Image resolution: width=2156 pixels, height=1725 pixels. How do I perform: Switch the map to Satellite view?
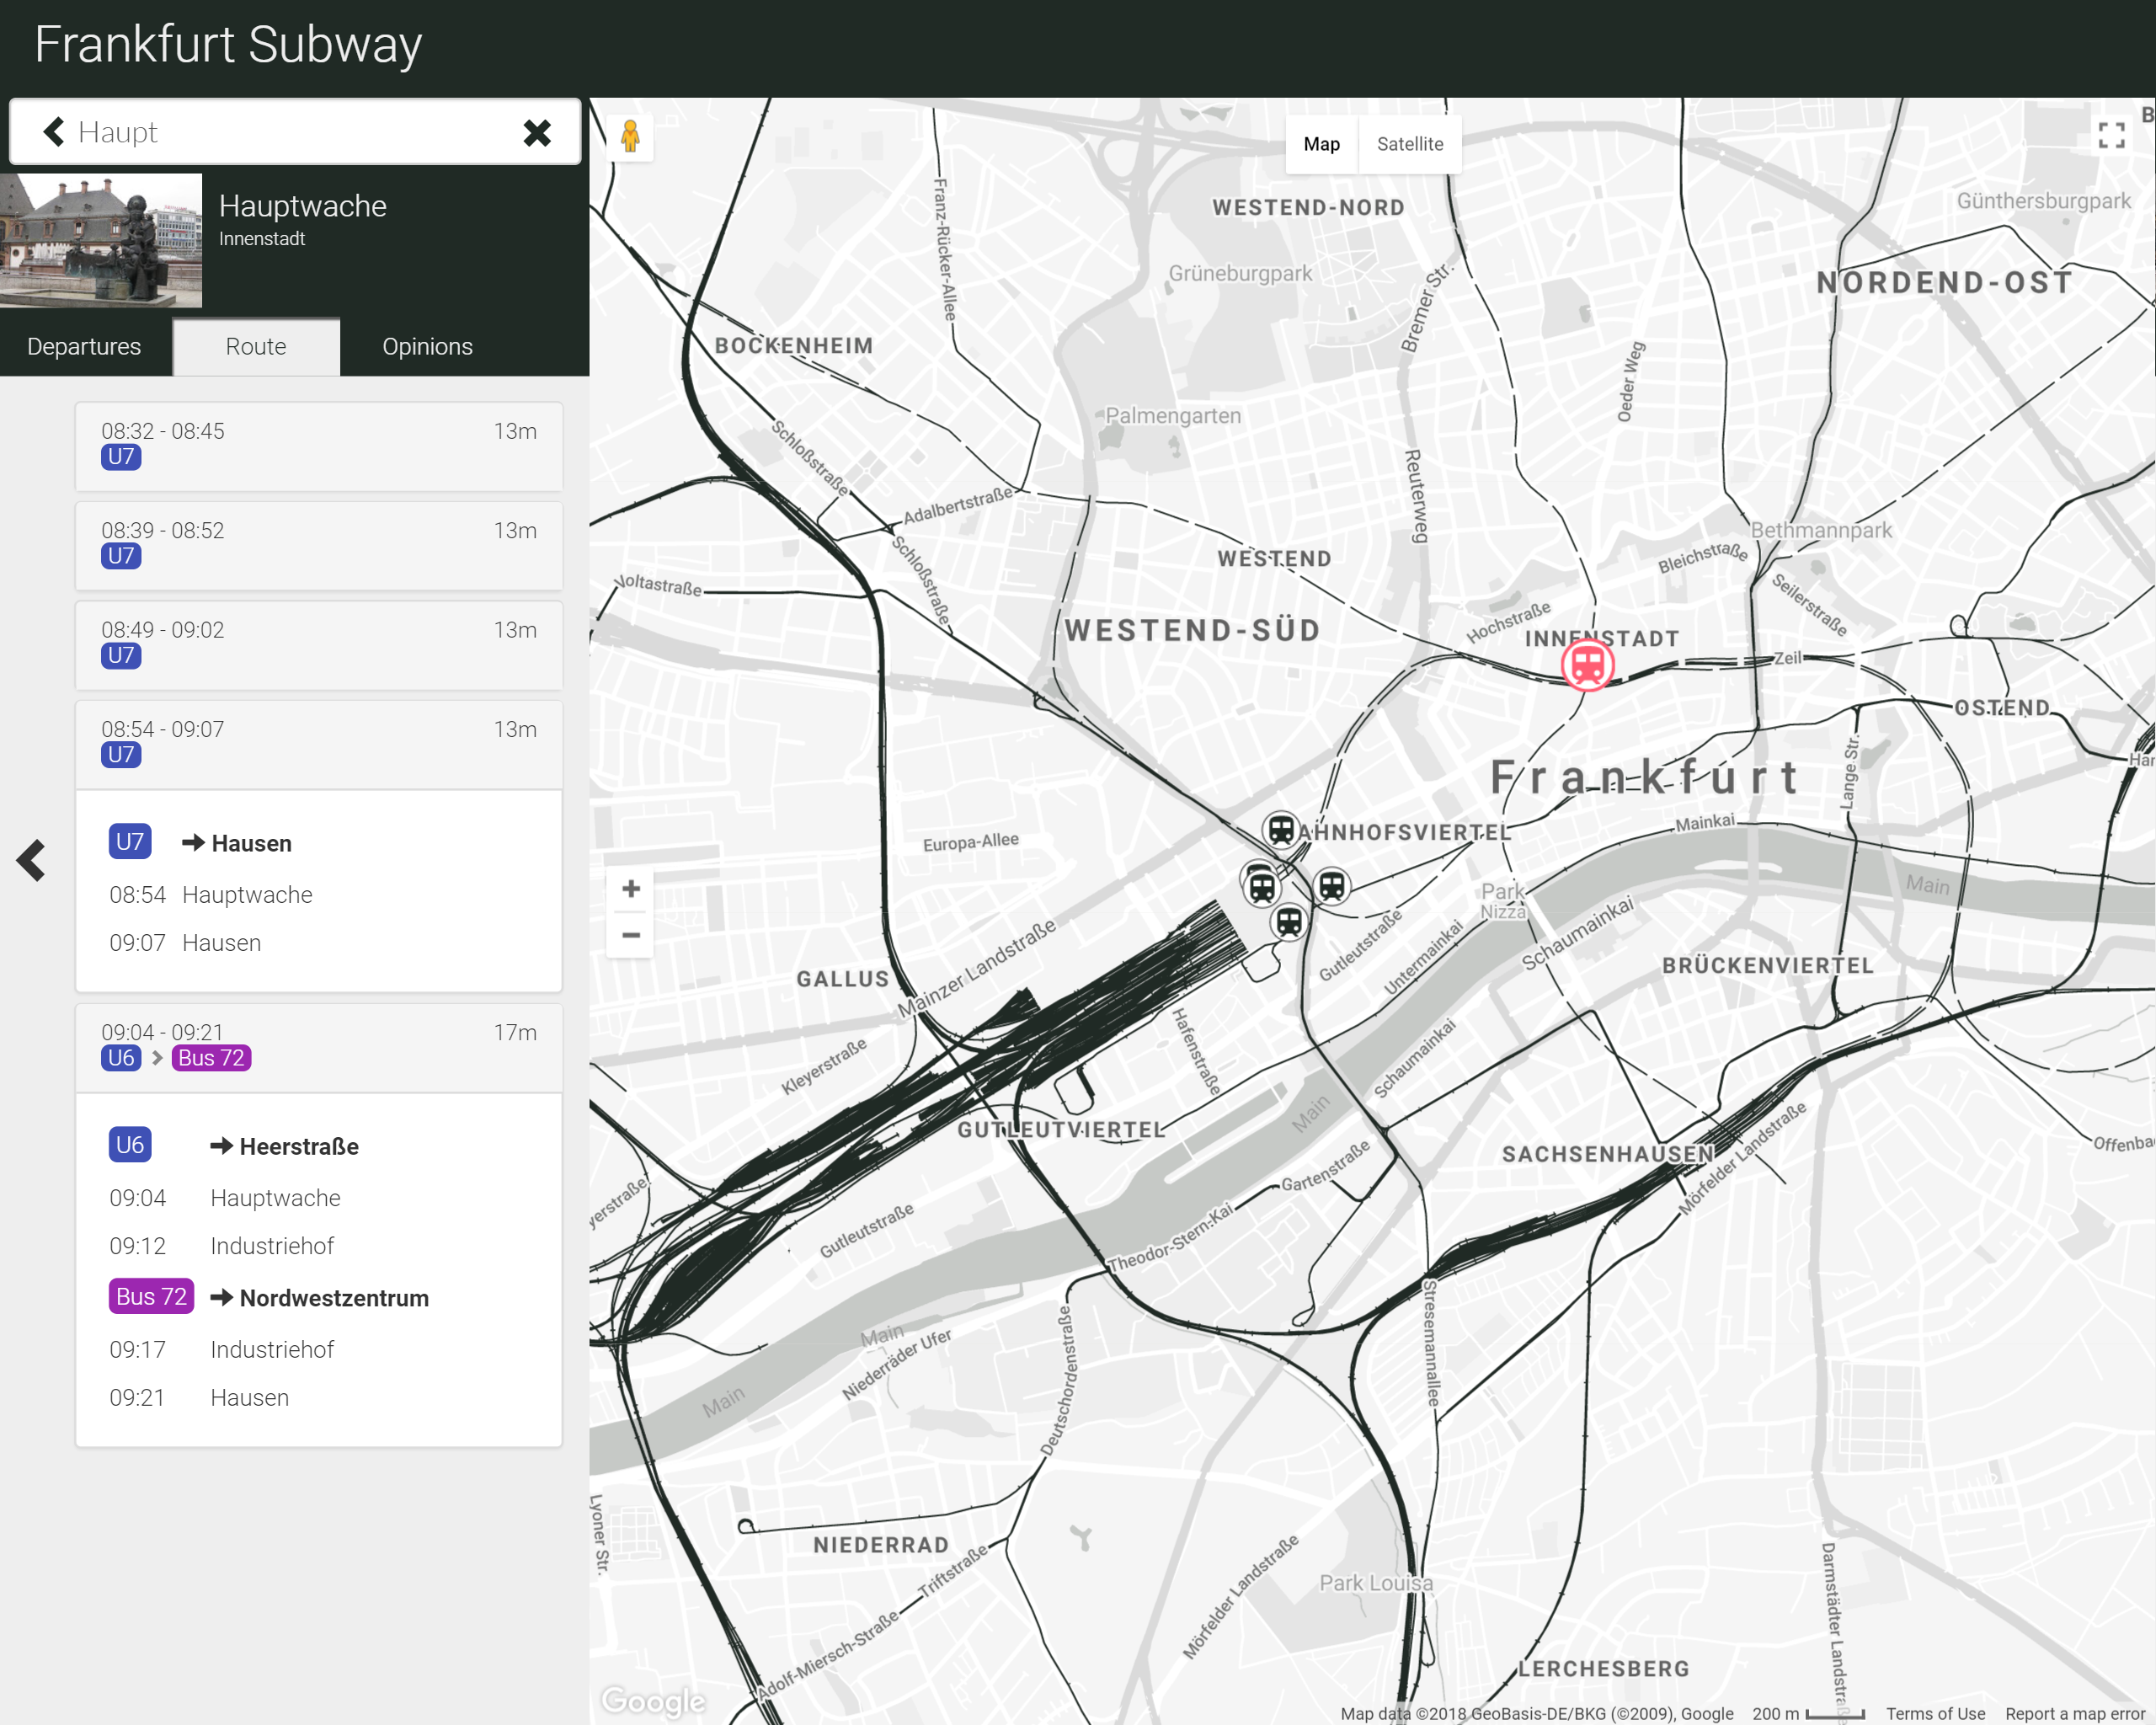1410,144
